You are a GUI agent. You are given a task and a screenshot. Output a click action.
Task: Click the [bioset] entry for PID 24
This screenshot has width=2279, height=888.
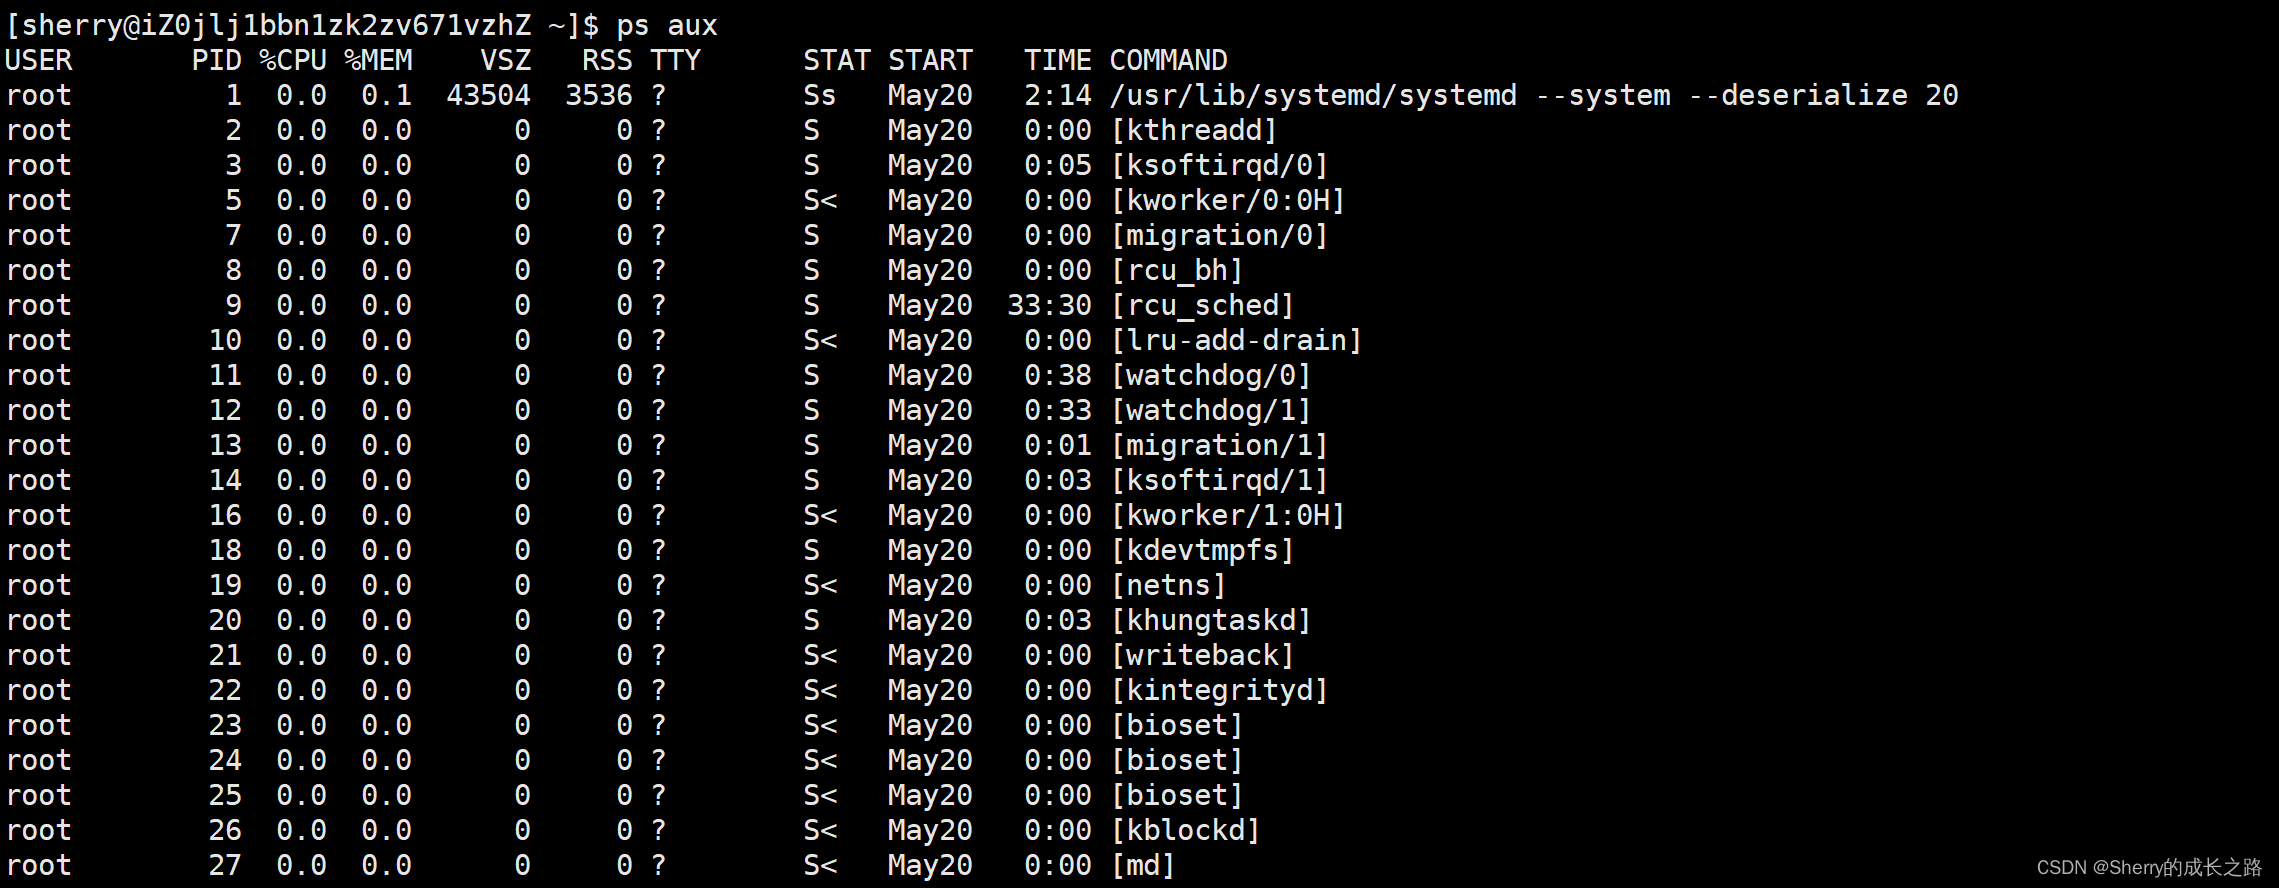[1177, 761]
